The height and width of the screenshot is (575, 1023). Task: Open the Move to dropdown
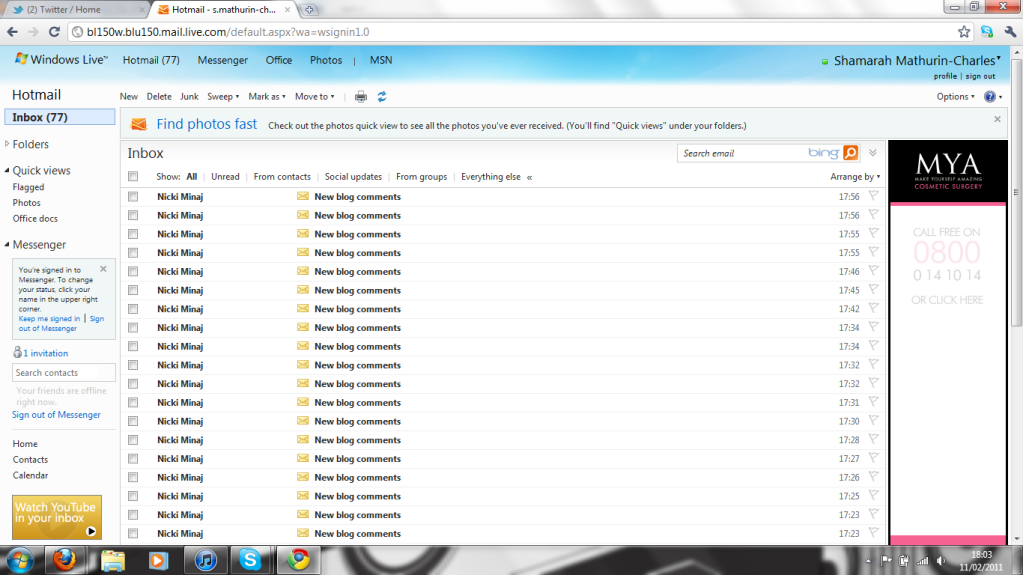click(x=314, y=97)
